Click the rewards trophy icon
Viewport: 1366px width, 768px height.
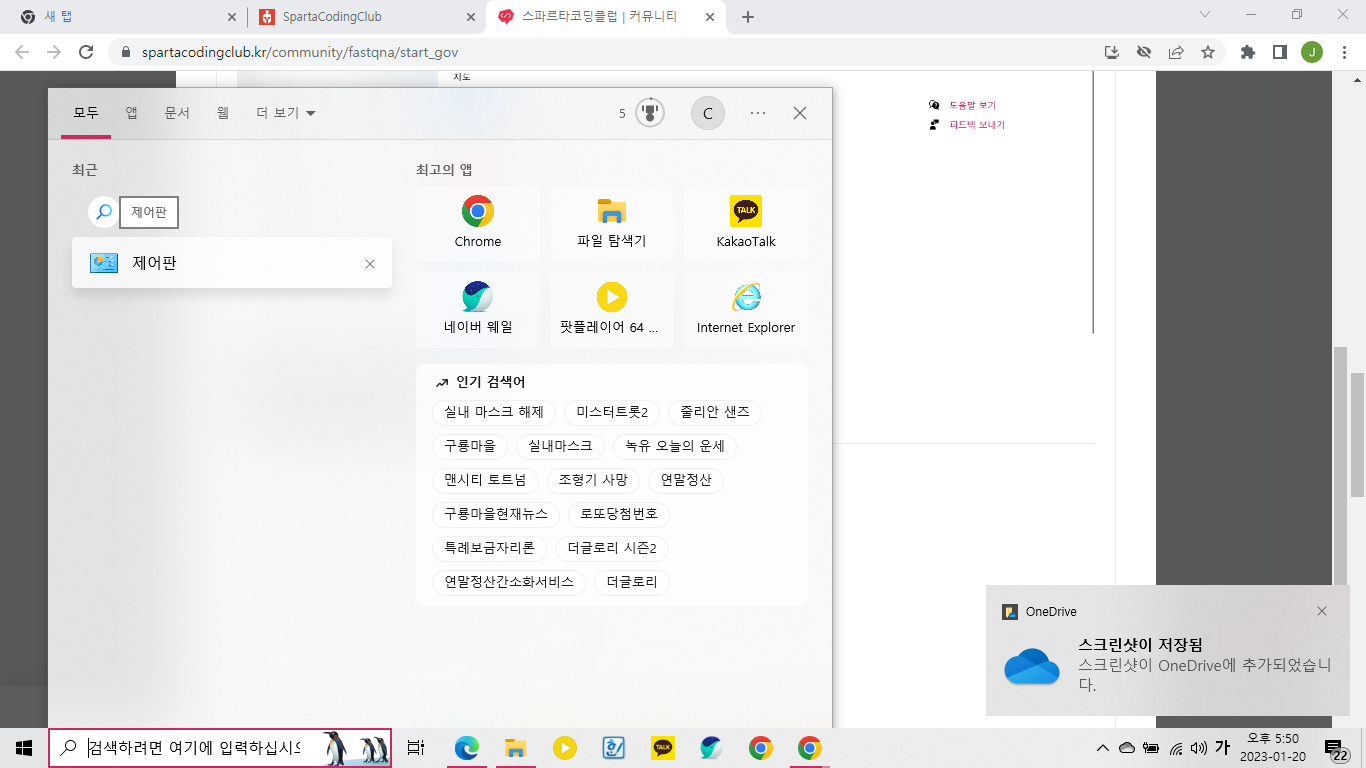(x=650, y=113)
